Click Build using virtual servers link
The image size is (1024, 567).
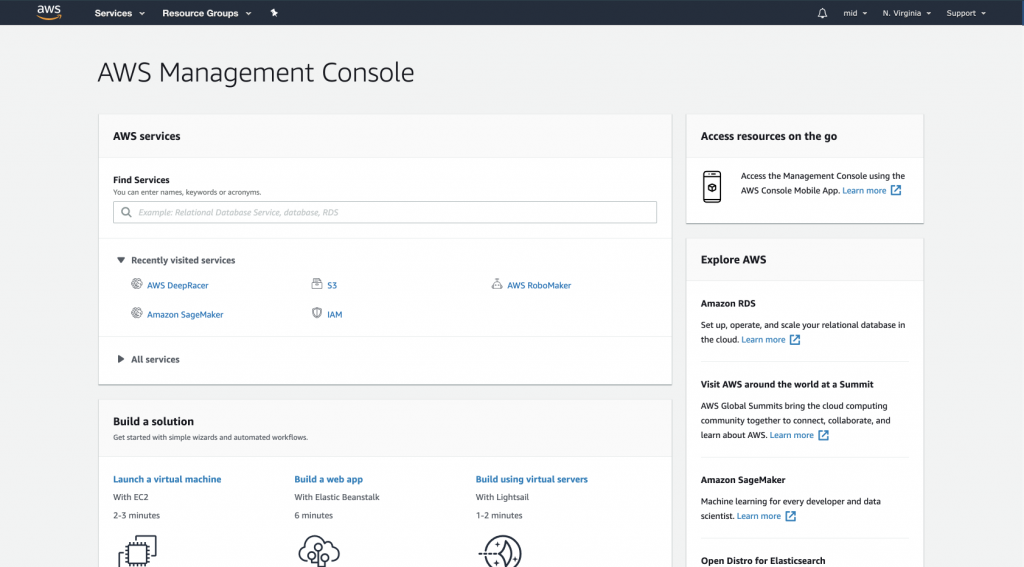tap(532, 479)
